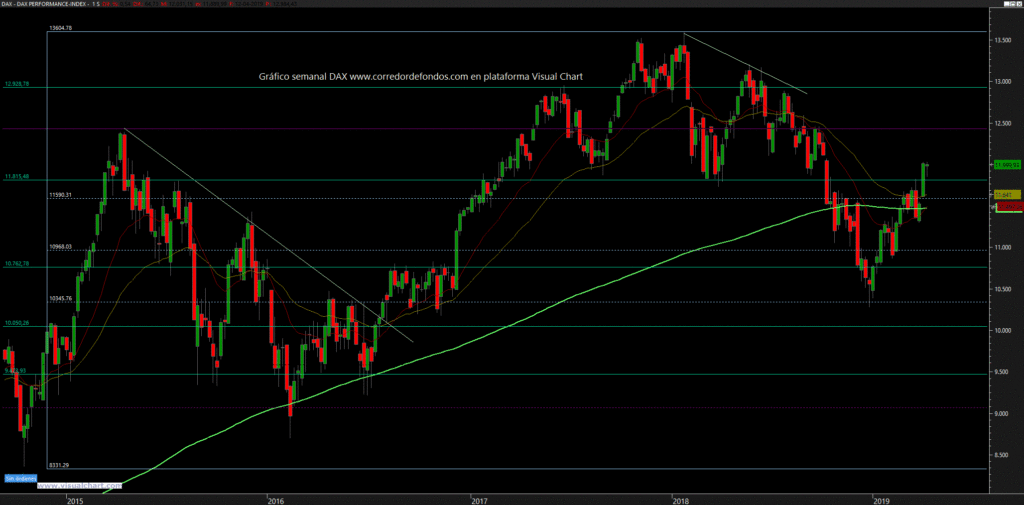The width and height of the screenshot is (1024, 505).
Task: Click the 10345.76 dashed level label
Action: [x=60, y=299]
